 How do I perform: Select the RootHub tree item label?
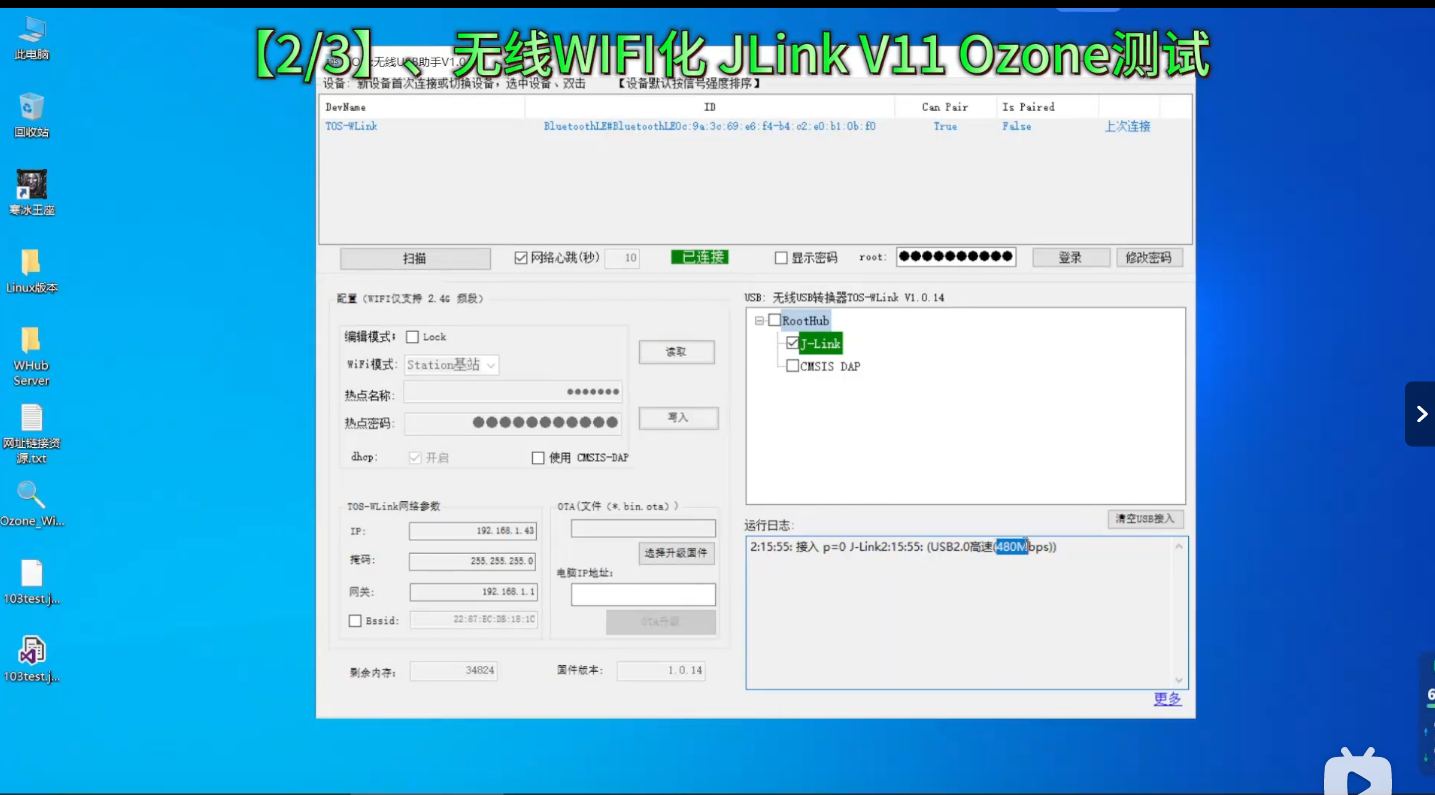(x=805, y=321)
